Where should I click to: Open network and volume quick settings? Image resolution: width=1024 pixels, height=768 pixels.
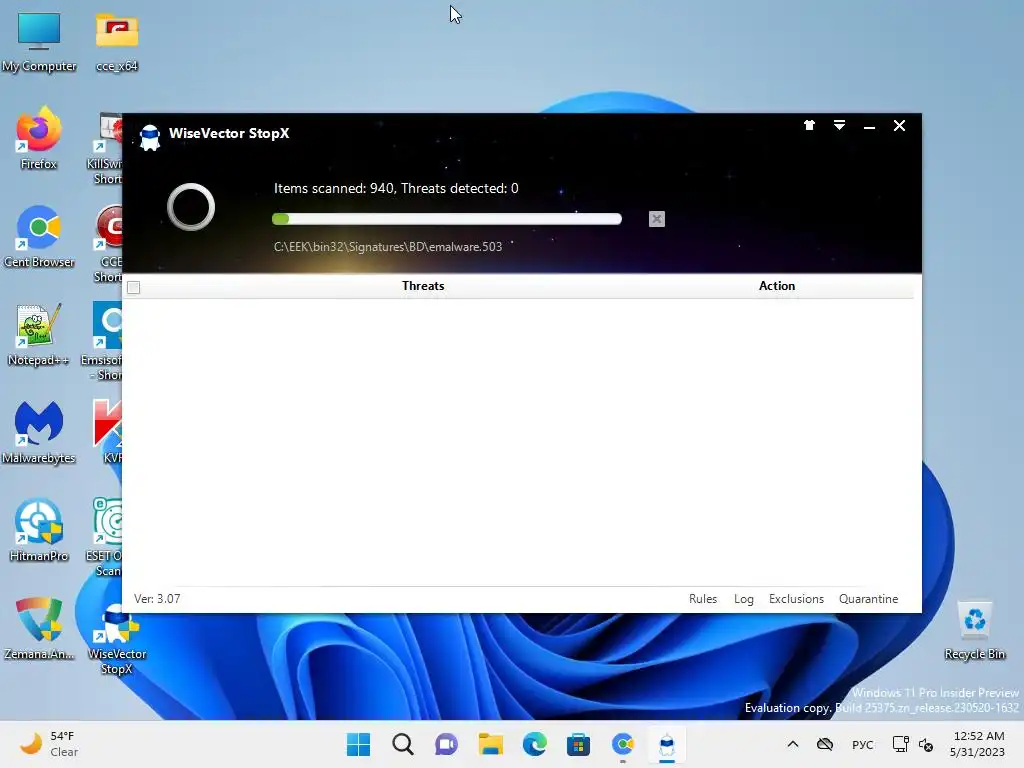913,744
